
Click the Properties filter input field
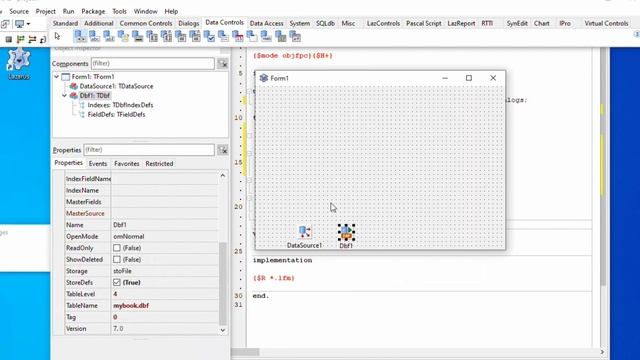click(149, 150)
